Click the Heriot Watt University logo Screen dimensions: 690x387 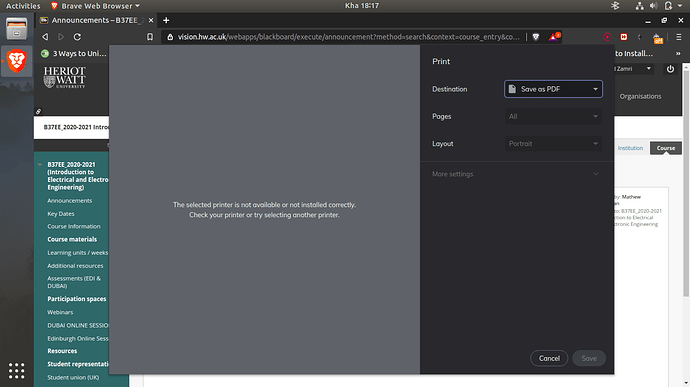[x=65, y=77]
